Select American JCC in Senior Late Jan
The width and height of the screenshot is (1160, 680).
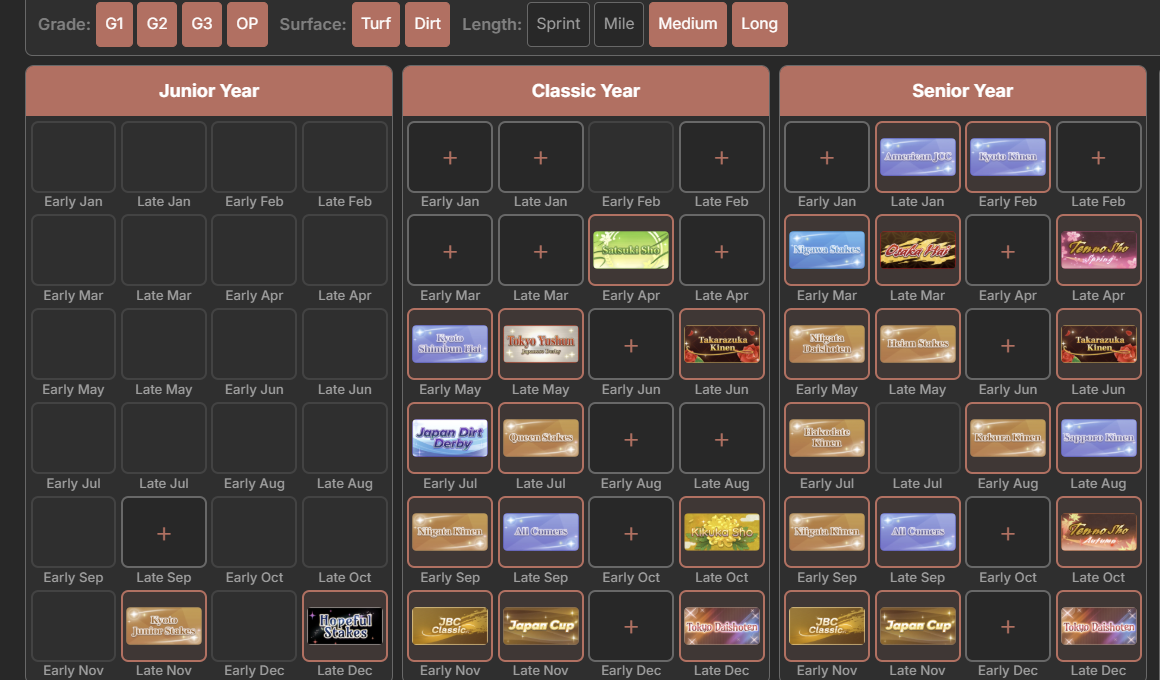(x=917, y=157)
